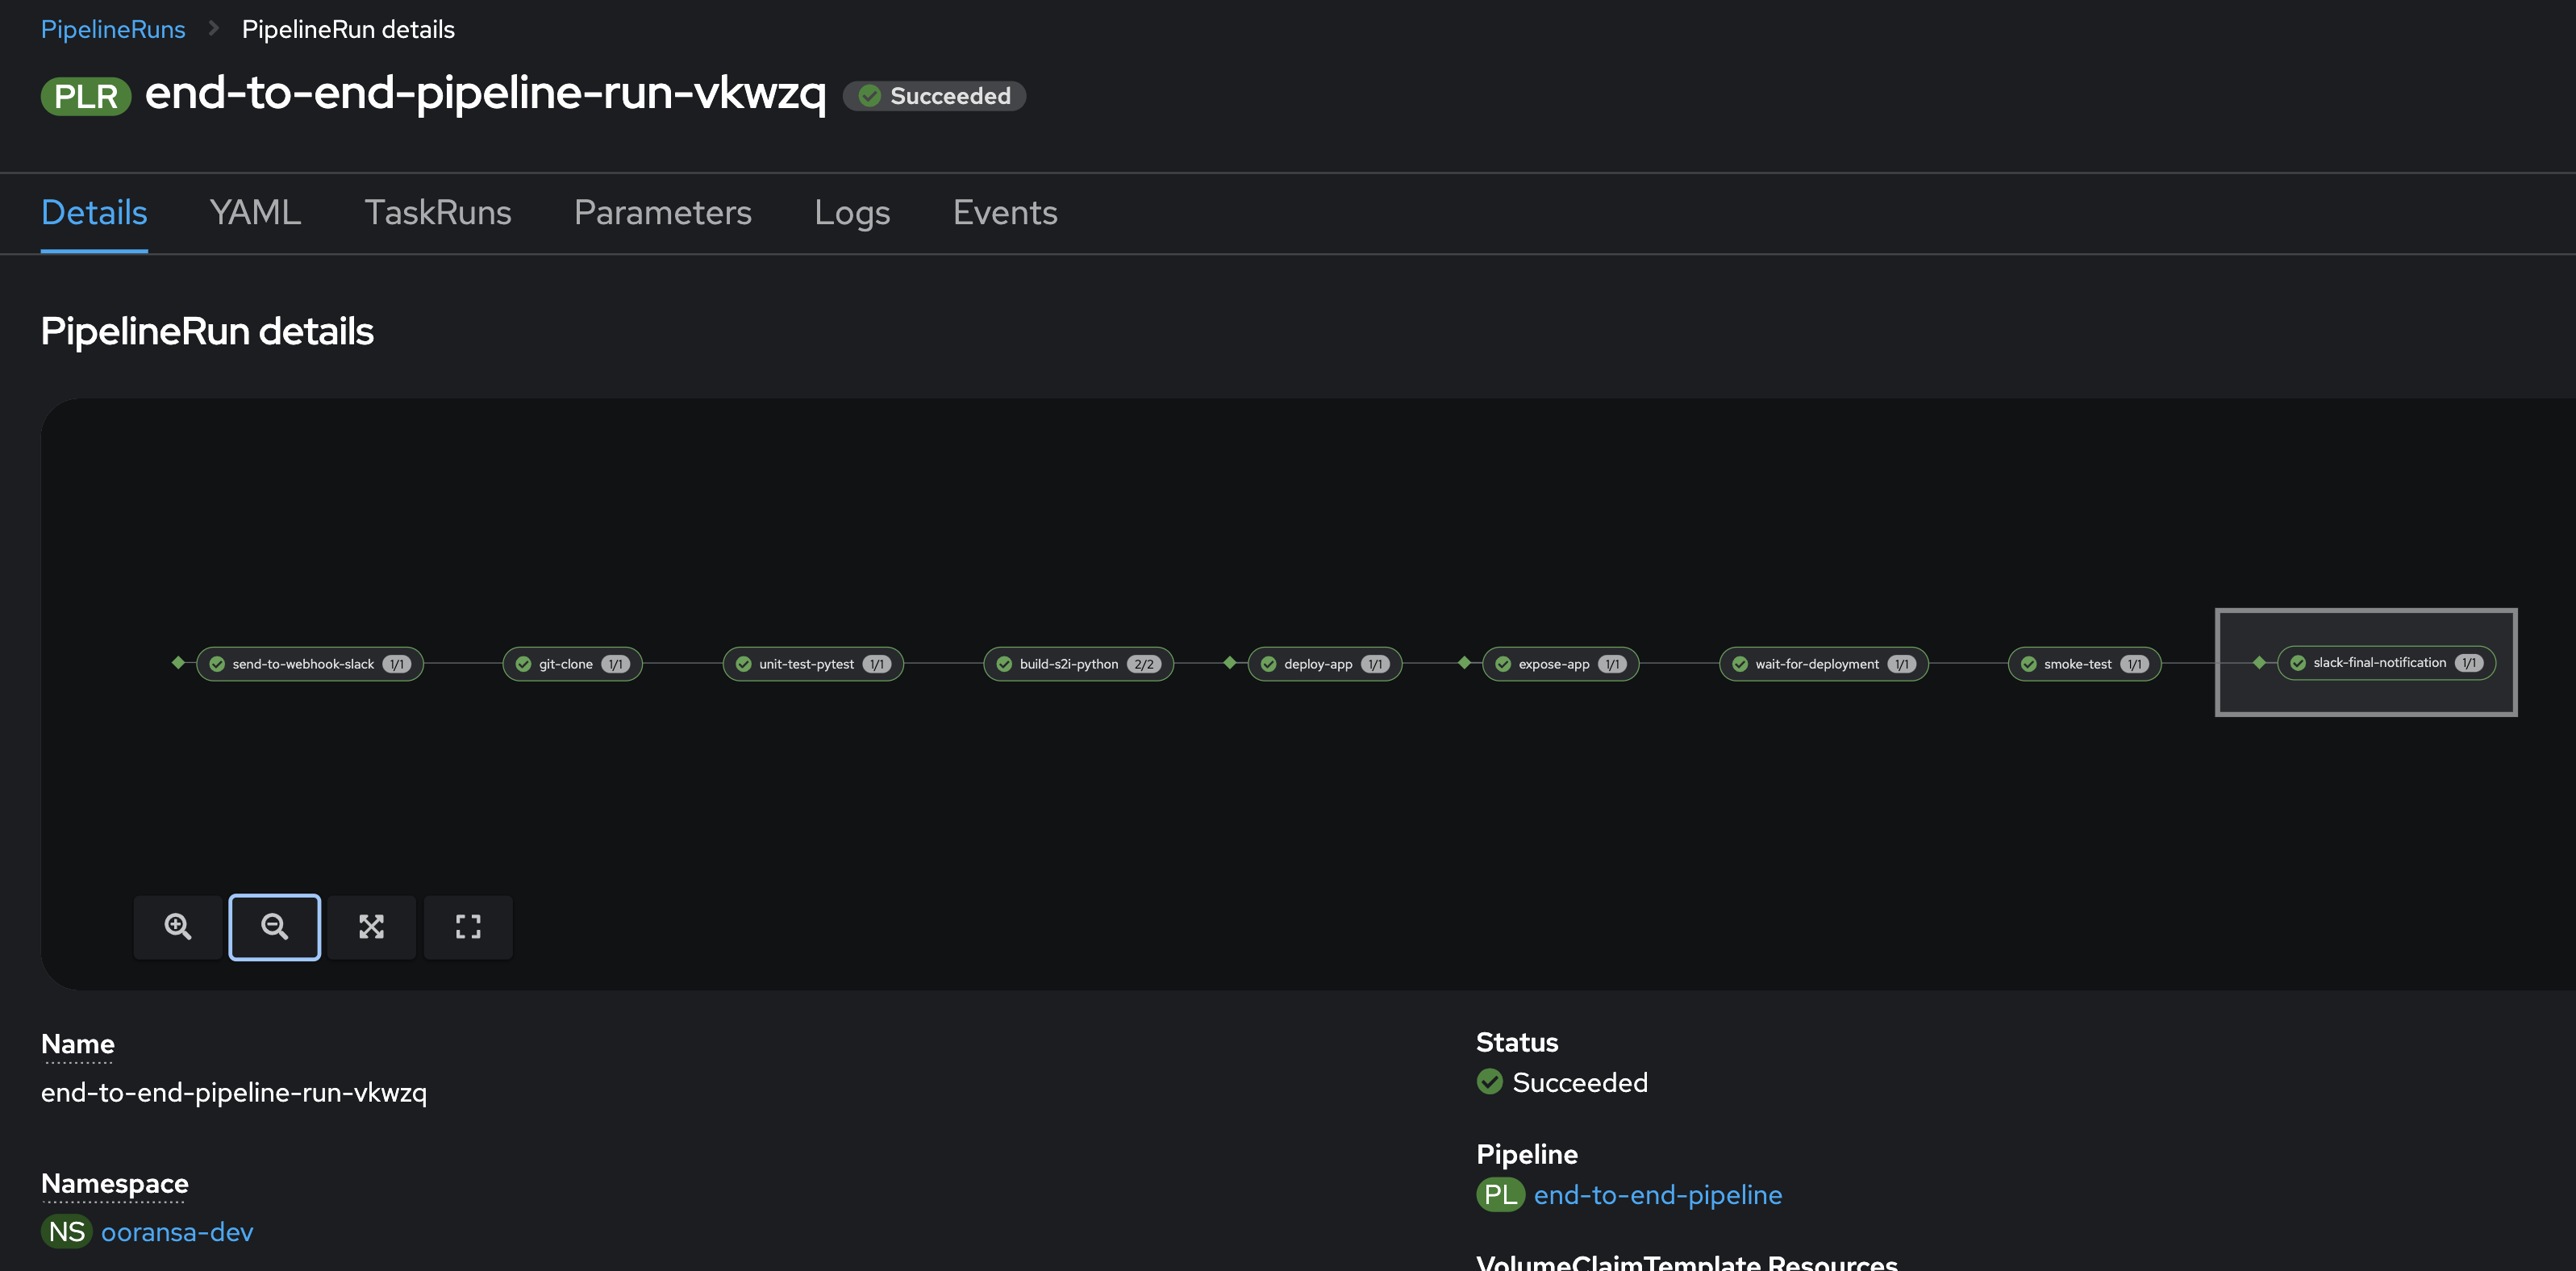Click the zoom in graph button
The width and height of the screenshot is (2576, 1271).
(178, 926)
